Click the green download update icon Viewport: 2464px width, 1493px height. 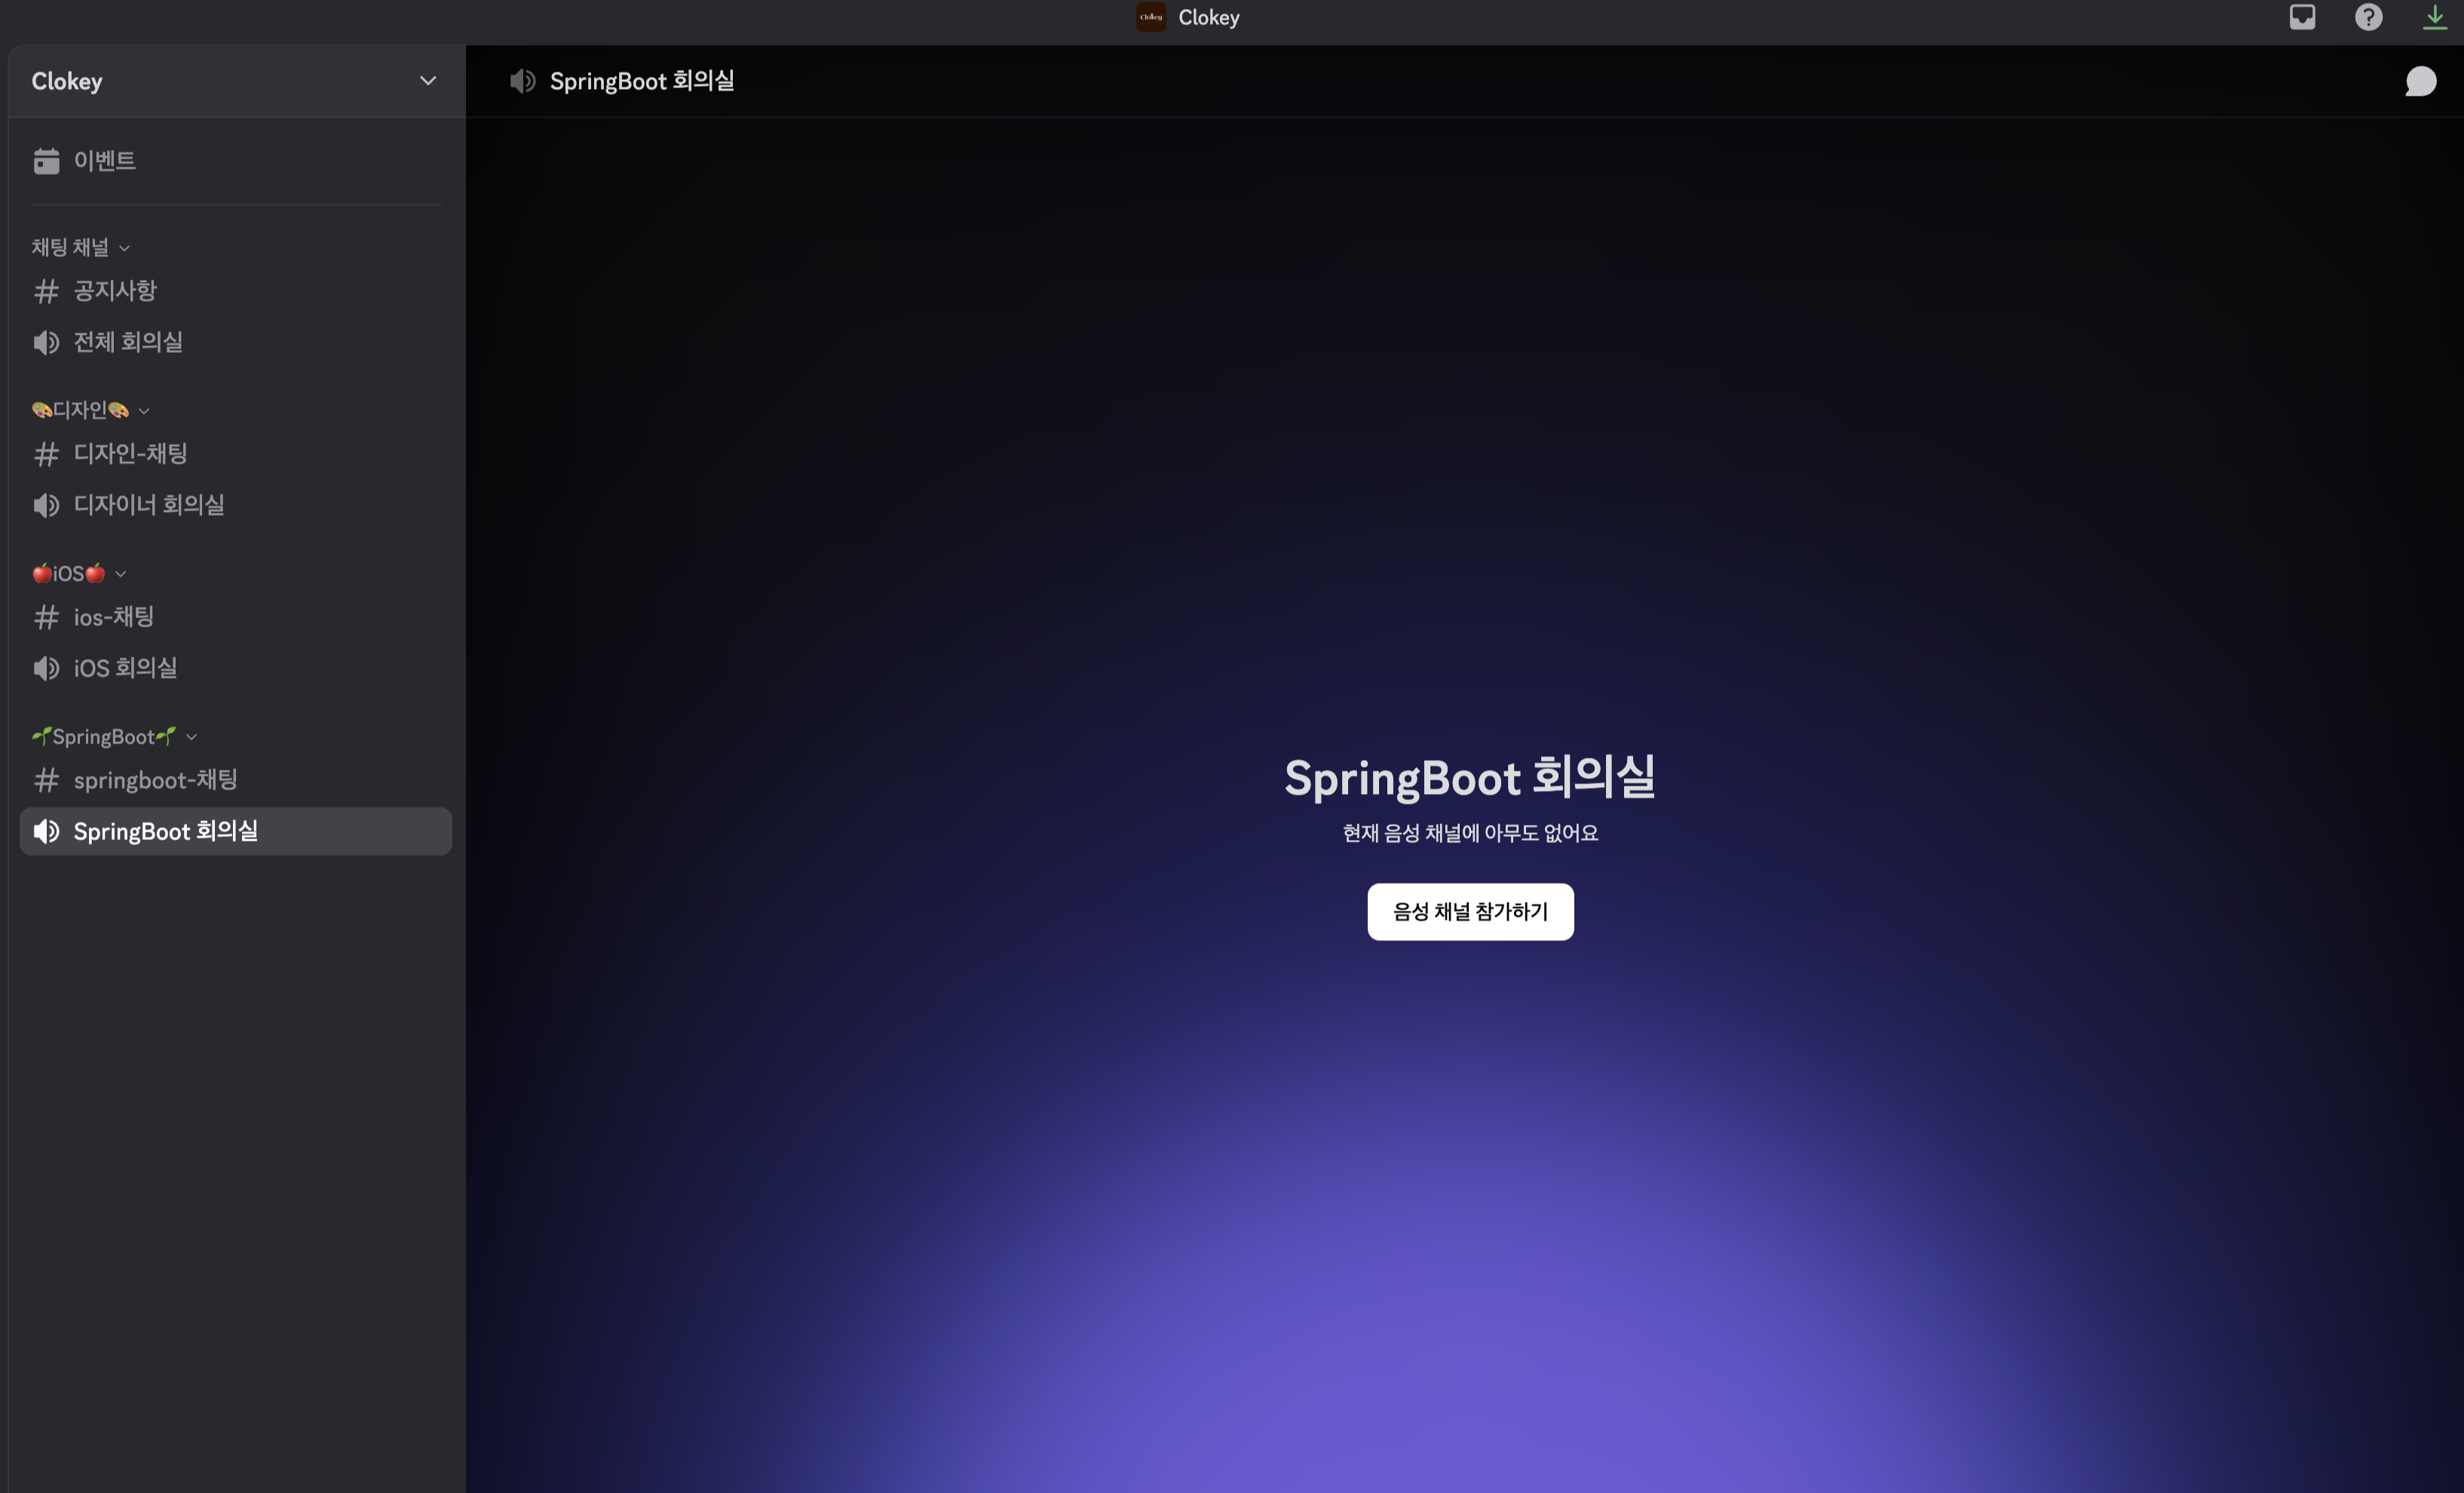pyautogui.click(x=2434, y=17)
